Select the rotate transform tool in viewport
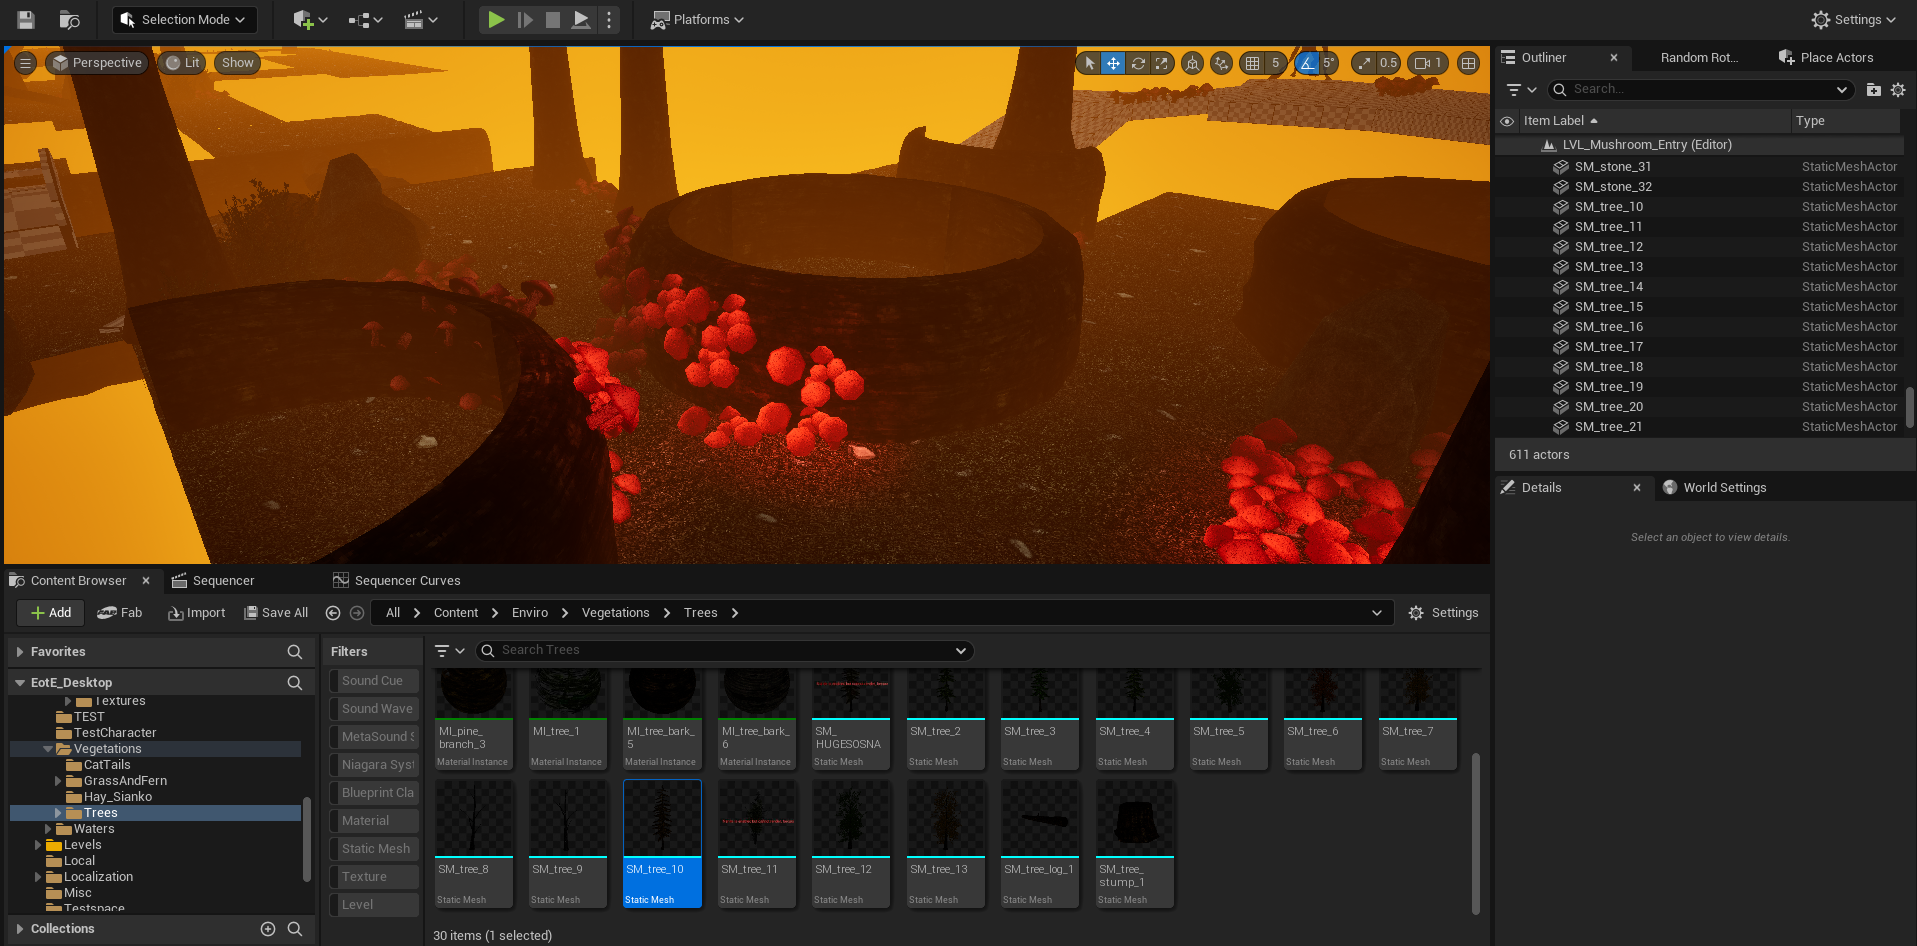1917x946 pixels. pyautogui.click(x=1138, y=63)
